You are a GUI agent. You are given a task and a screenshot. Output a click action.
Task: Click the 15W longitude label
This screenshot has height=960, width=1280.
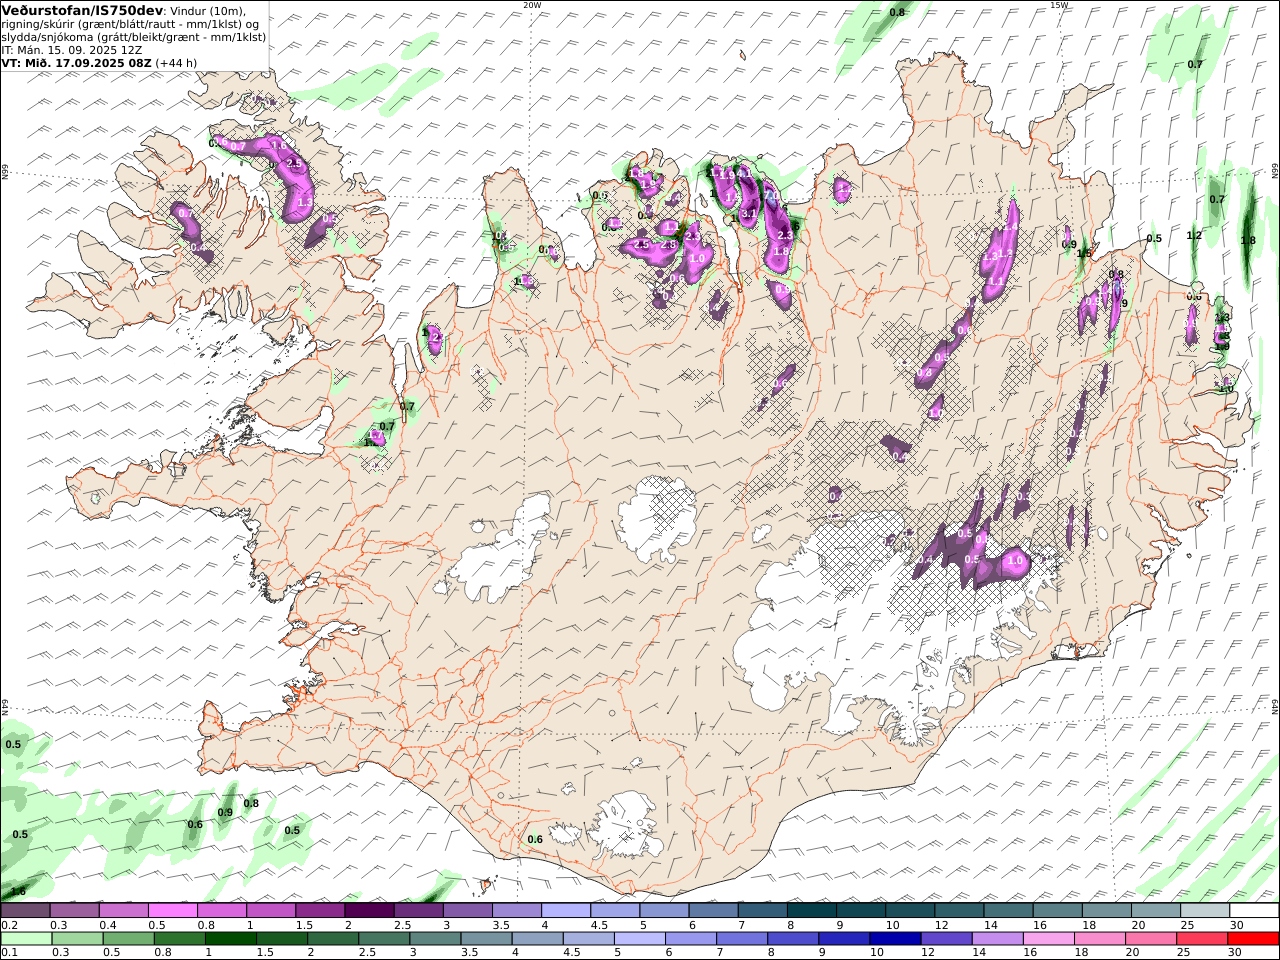coord(1059,5)
